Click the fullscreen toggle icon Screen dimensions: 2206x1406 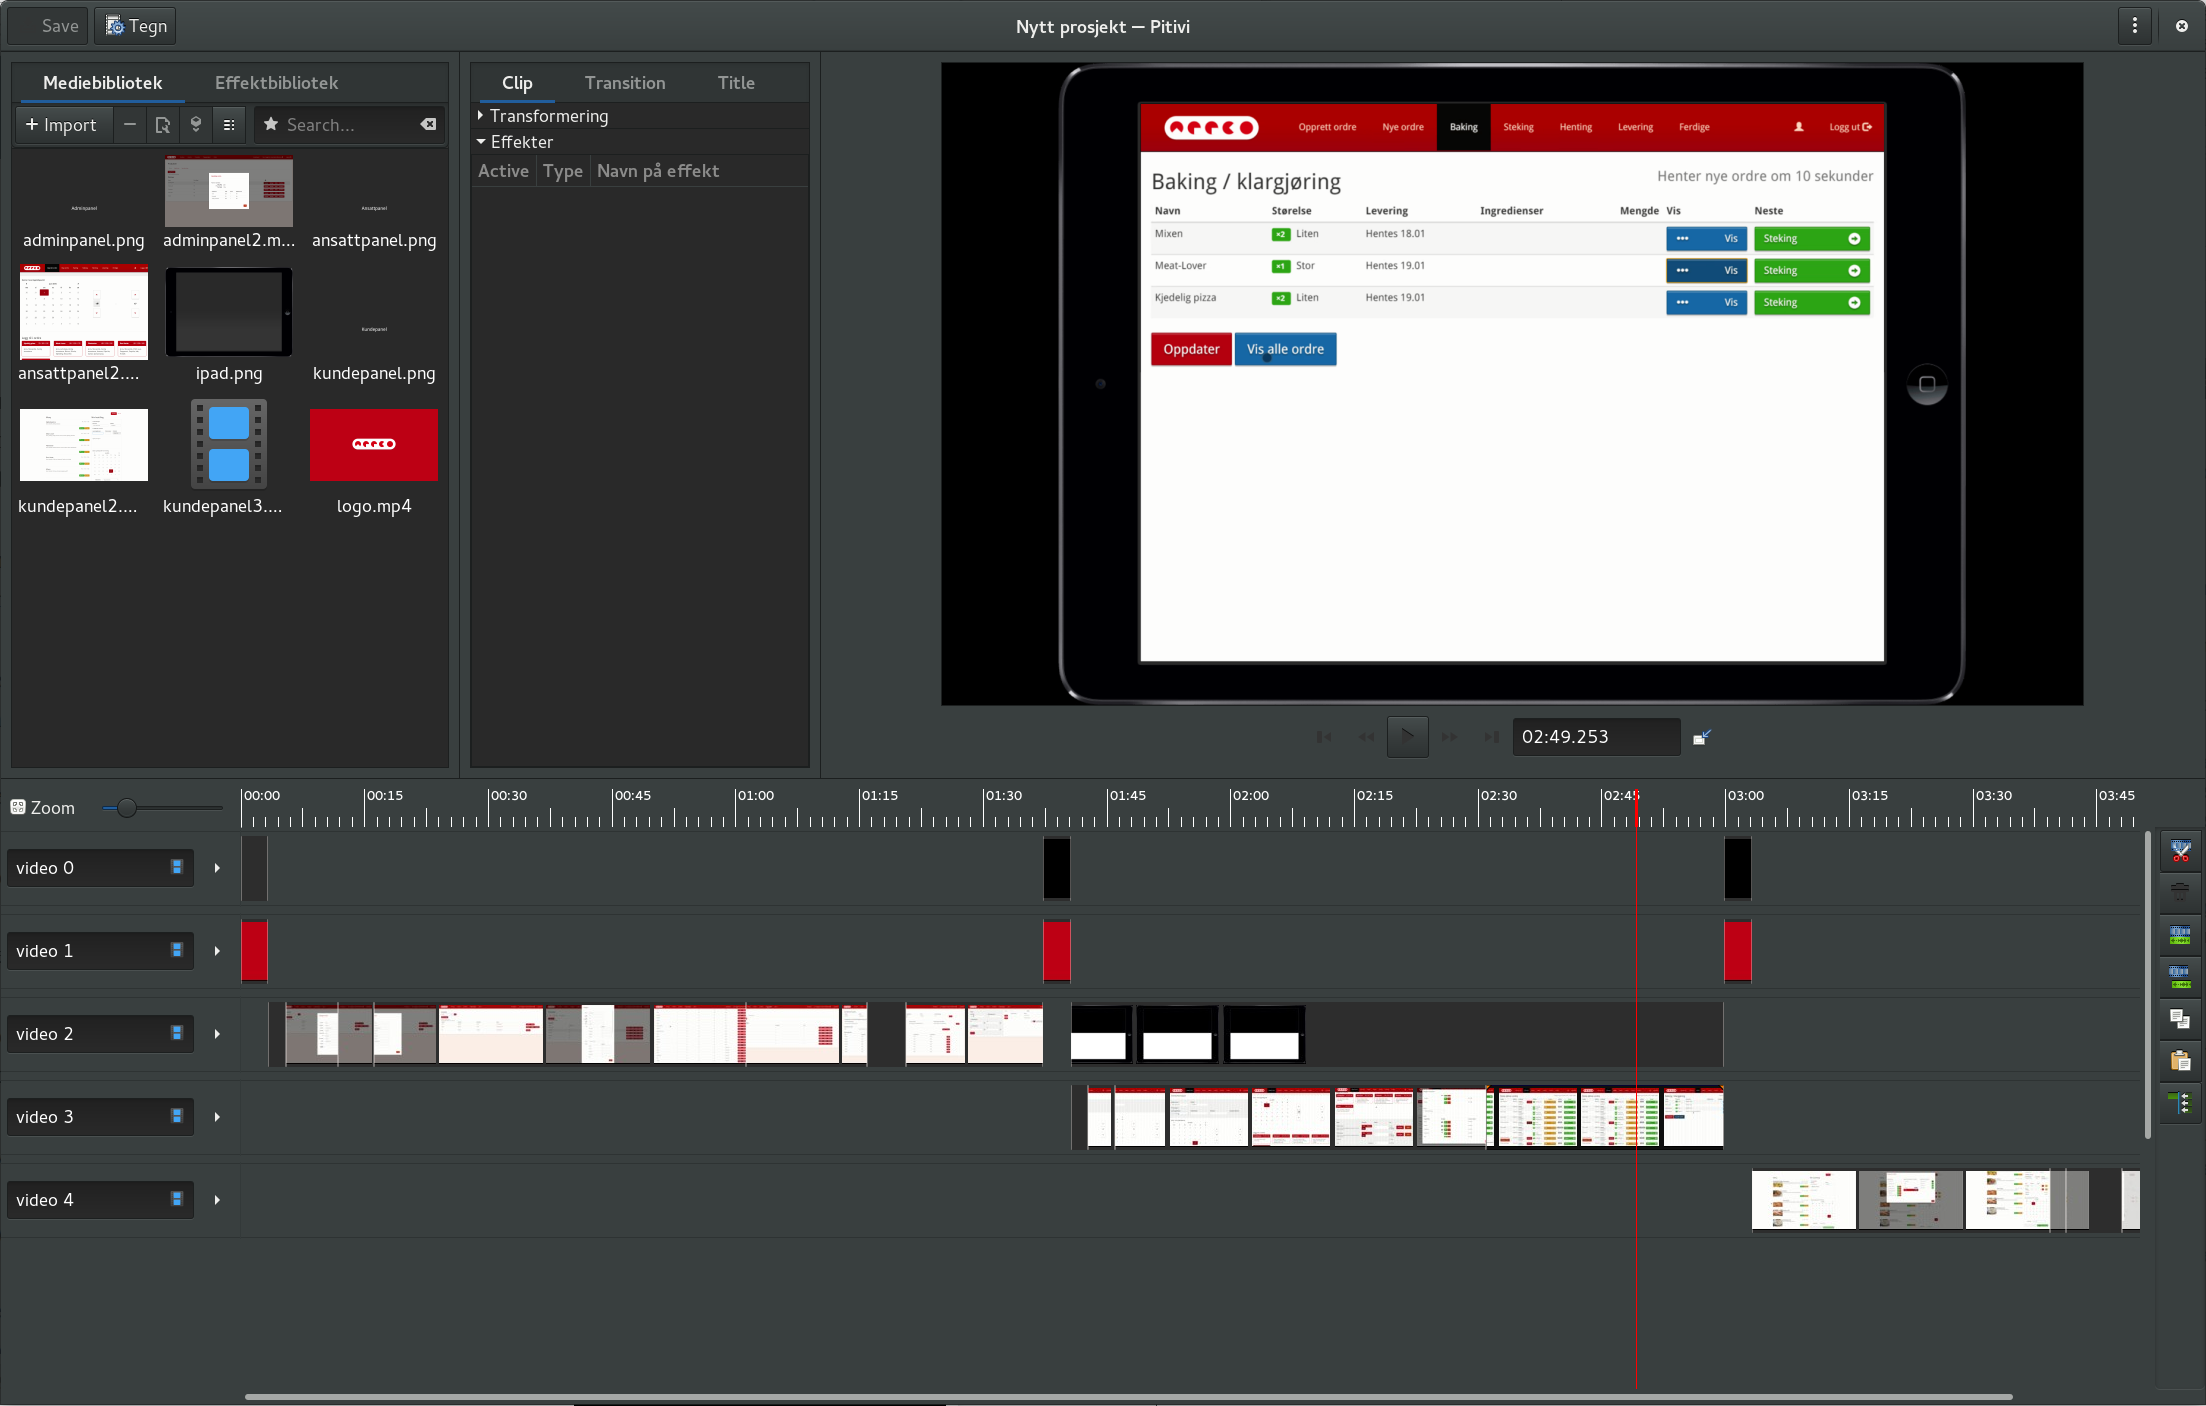(1700, 737)
